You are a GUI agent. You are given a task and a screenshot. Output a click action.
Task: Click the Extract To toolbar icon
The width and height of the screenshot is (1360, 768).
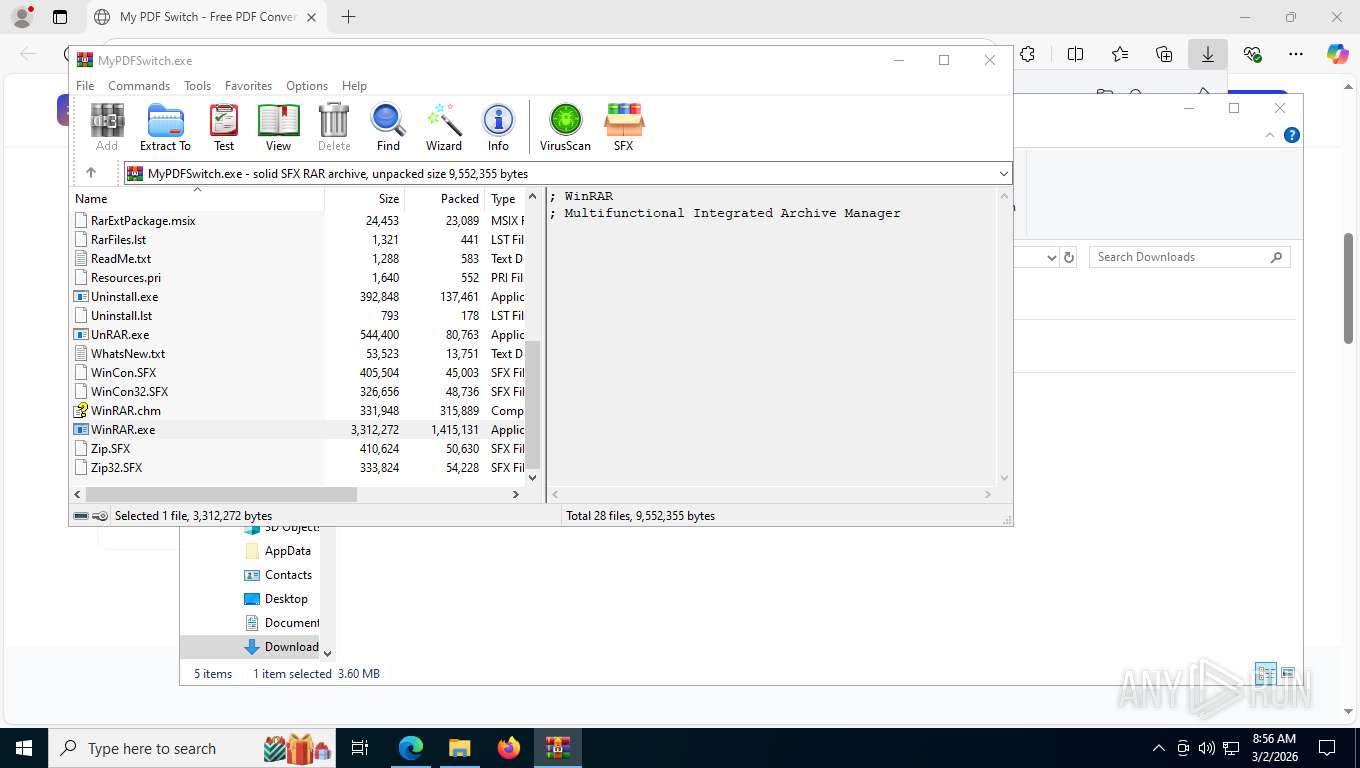tap(165, 127)
